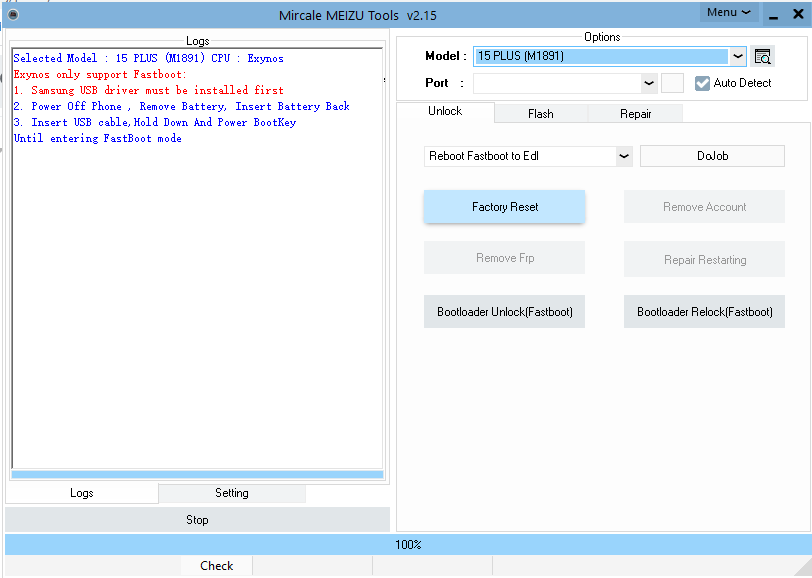Click log line 'Selected Model : 15 PLUS (M1891)'
Viewport: 812px width, 578px height.
click(149, 58)
